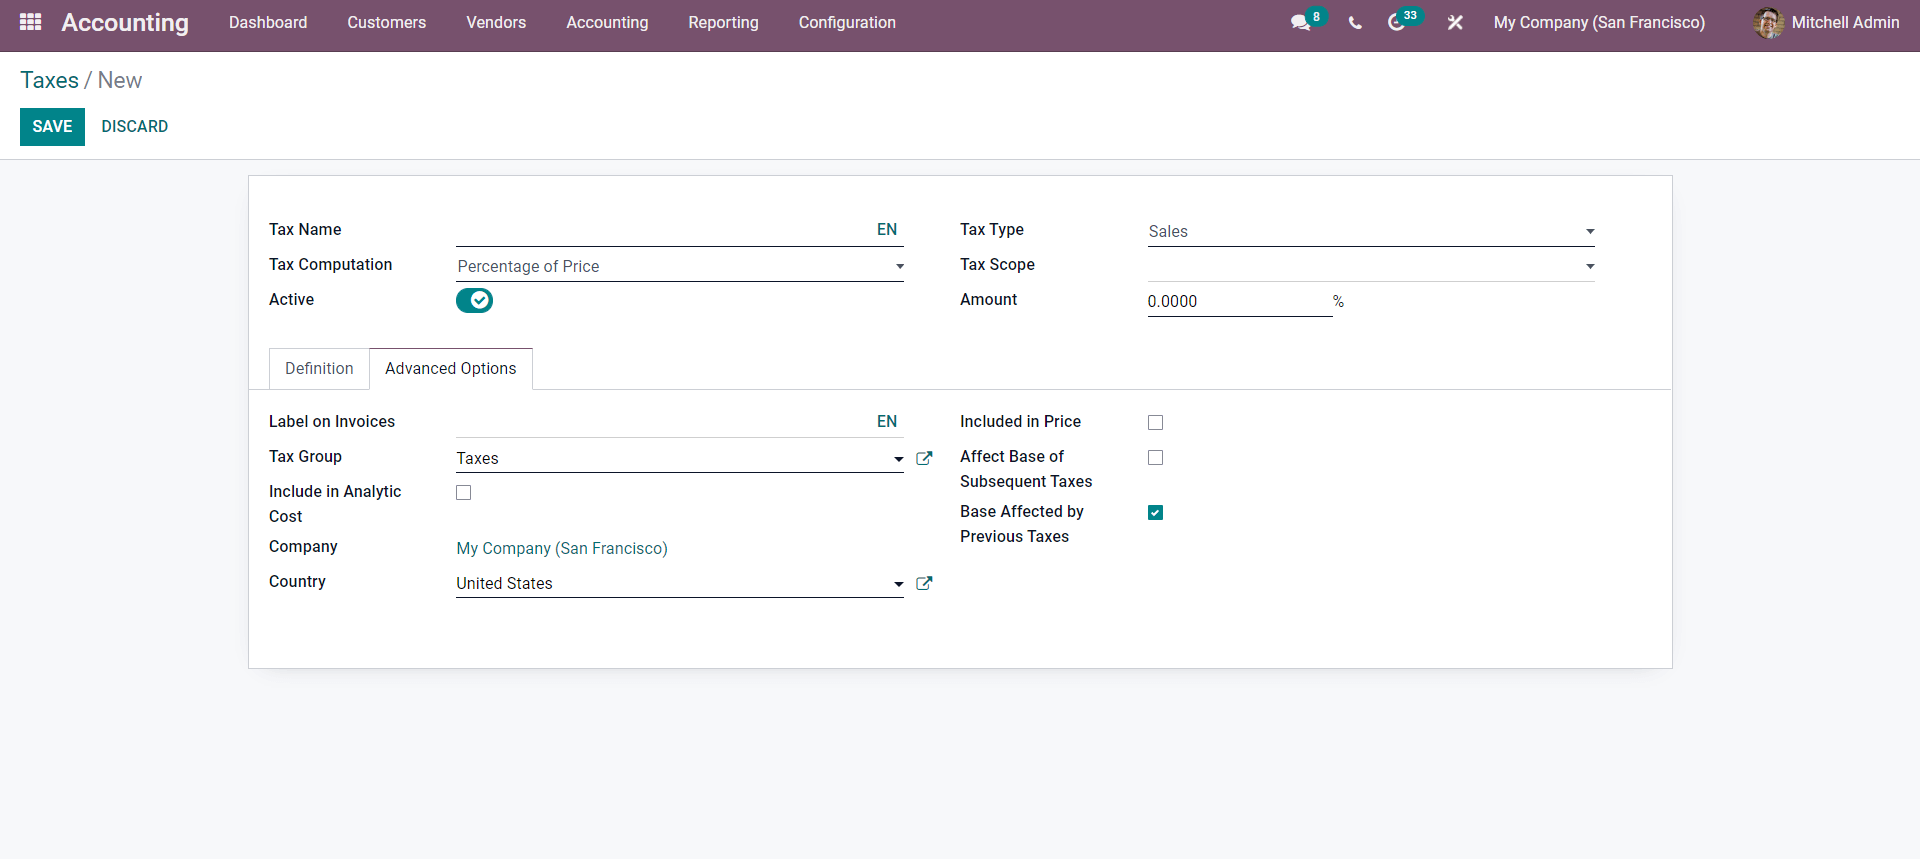Enable Include in Analytic Cost checkbox
This screenshot has height=859, width=1920.
coord(464,493)
